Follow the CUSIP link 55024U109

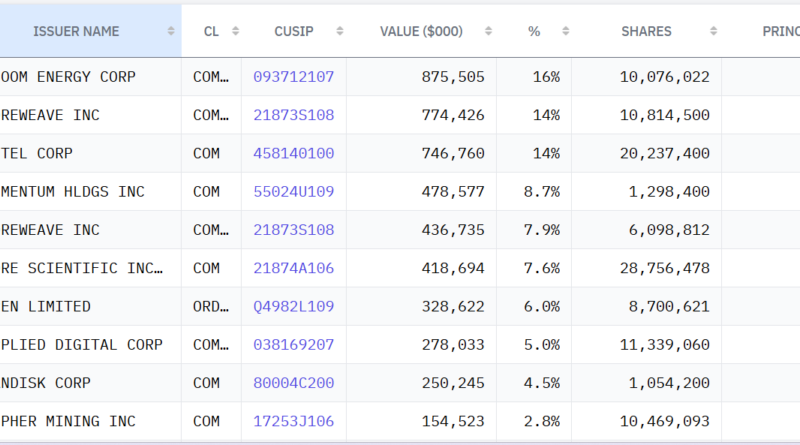click(x=293, y=192)
